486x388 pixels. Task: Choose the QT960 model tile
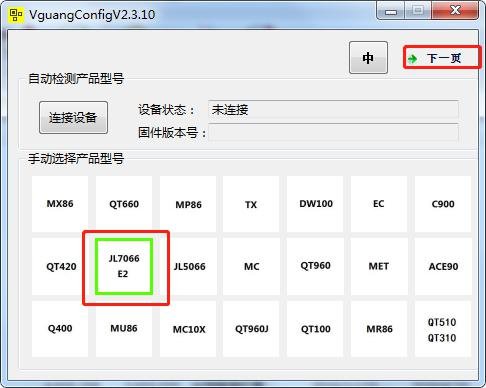315,266
